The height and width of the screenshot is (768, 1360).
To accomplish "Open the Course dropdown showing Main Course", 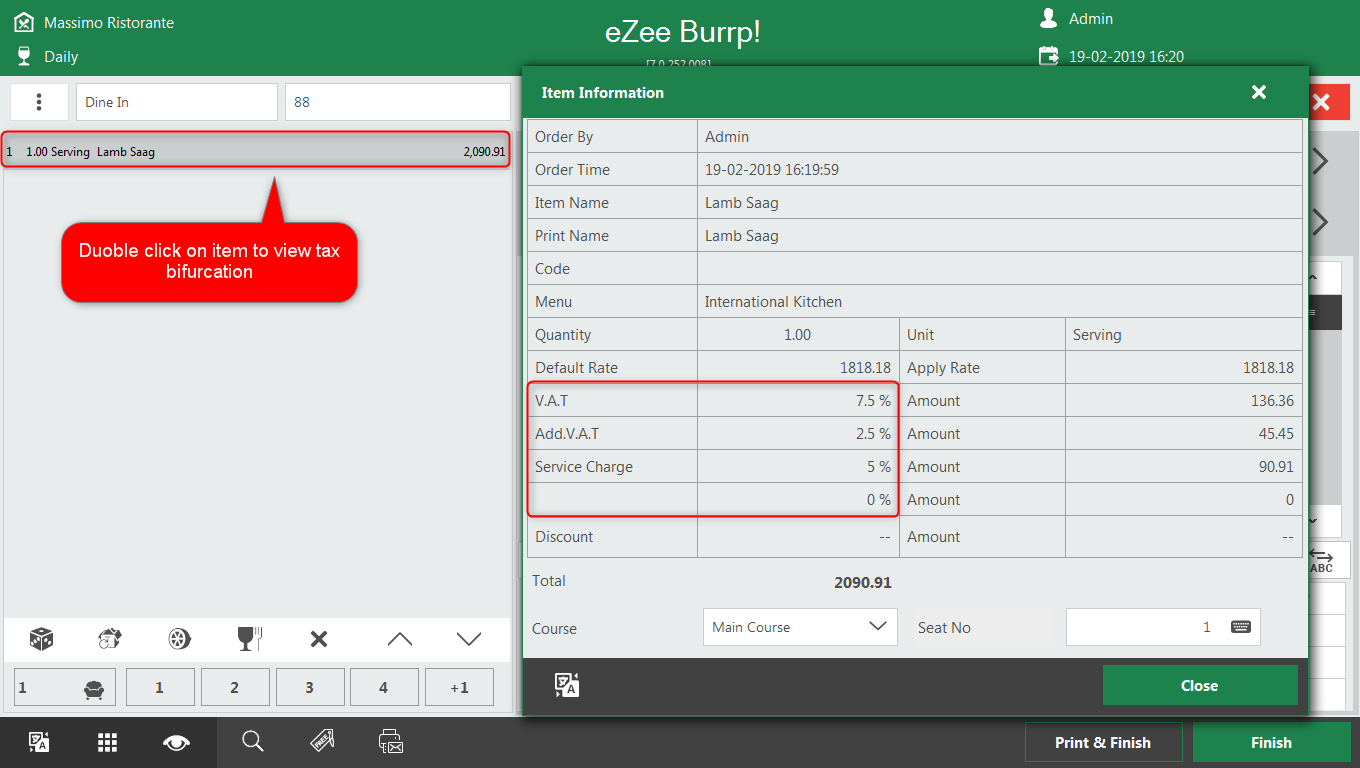I will coord(800,627).
